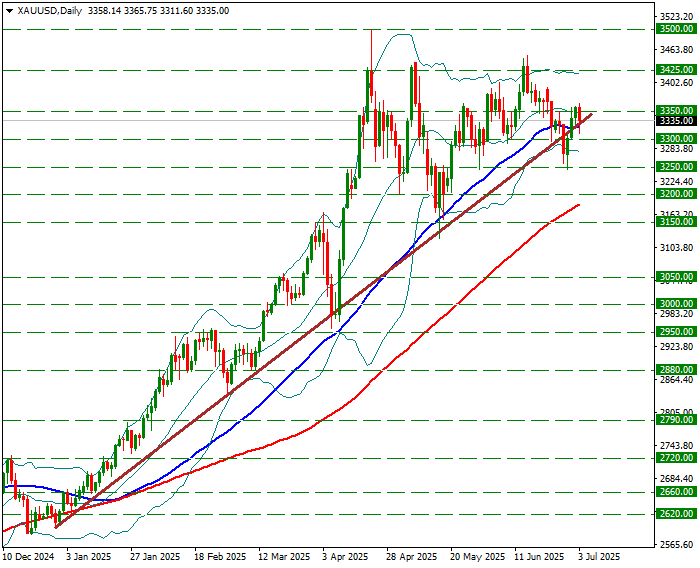Click the current price 3335.00 label

click(x=676, y=121)
